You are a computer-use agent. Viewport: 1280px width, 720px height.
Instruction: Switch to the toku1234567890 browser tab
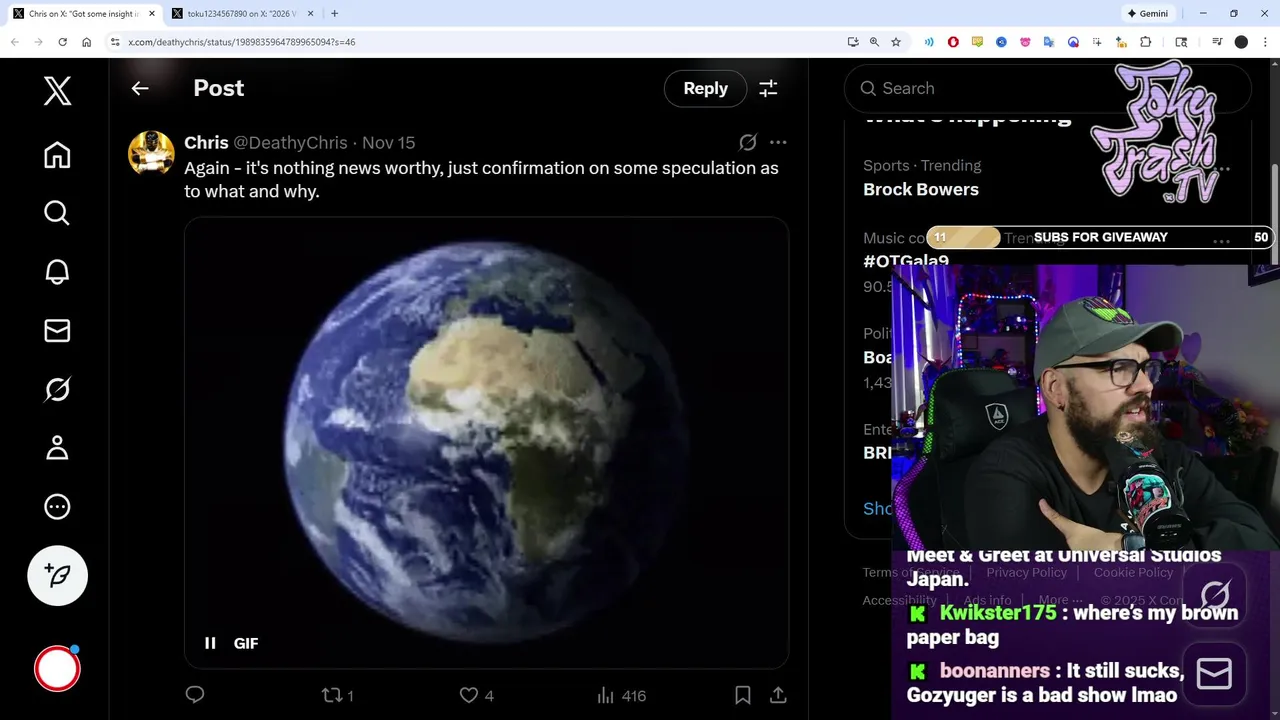pyautogui.click(x=243, y=13)
